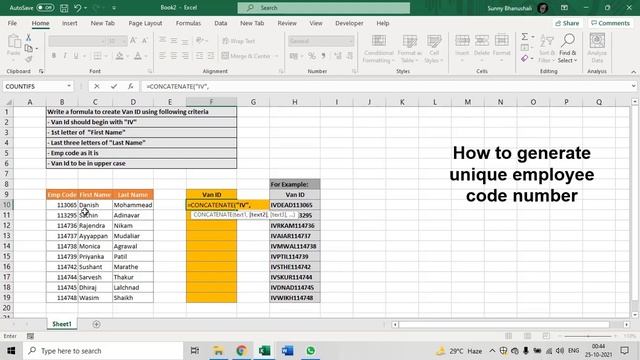Apply Percent Style format
The height and width of the screenshot is (360, 640).
pos(312,56)
